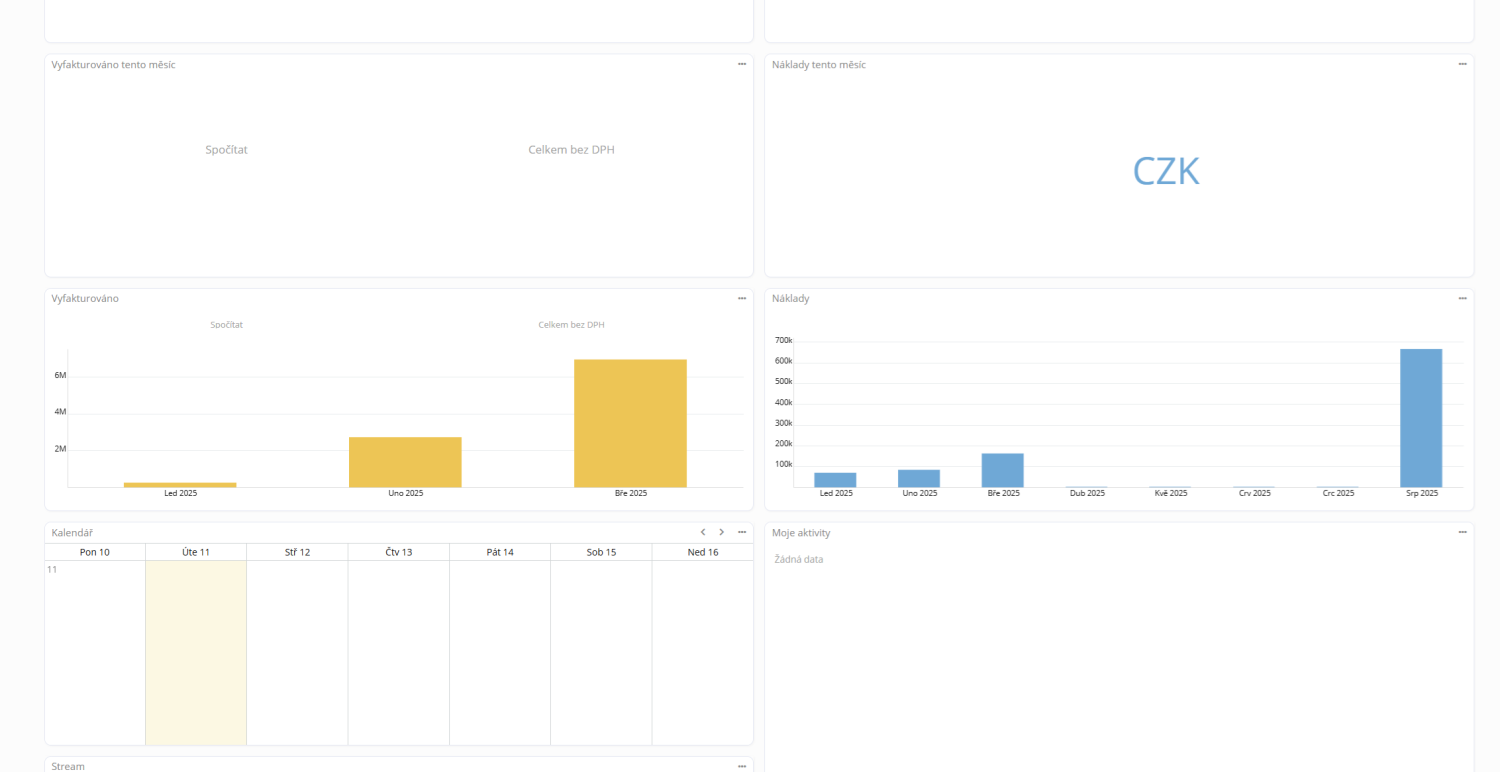Click the Bře 2025 bar in Náklady chart
Screen dimensions: 1500x772
click(x=1003, y=470)
